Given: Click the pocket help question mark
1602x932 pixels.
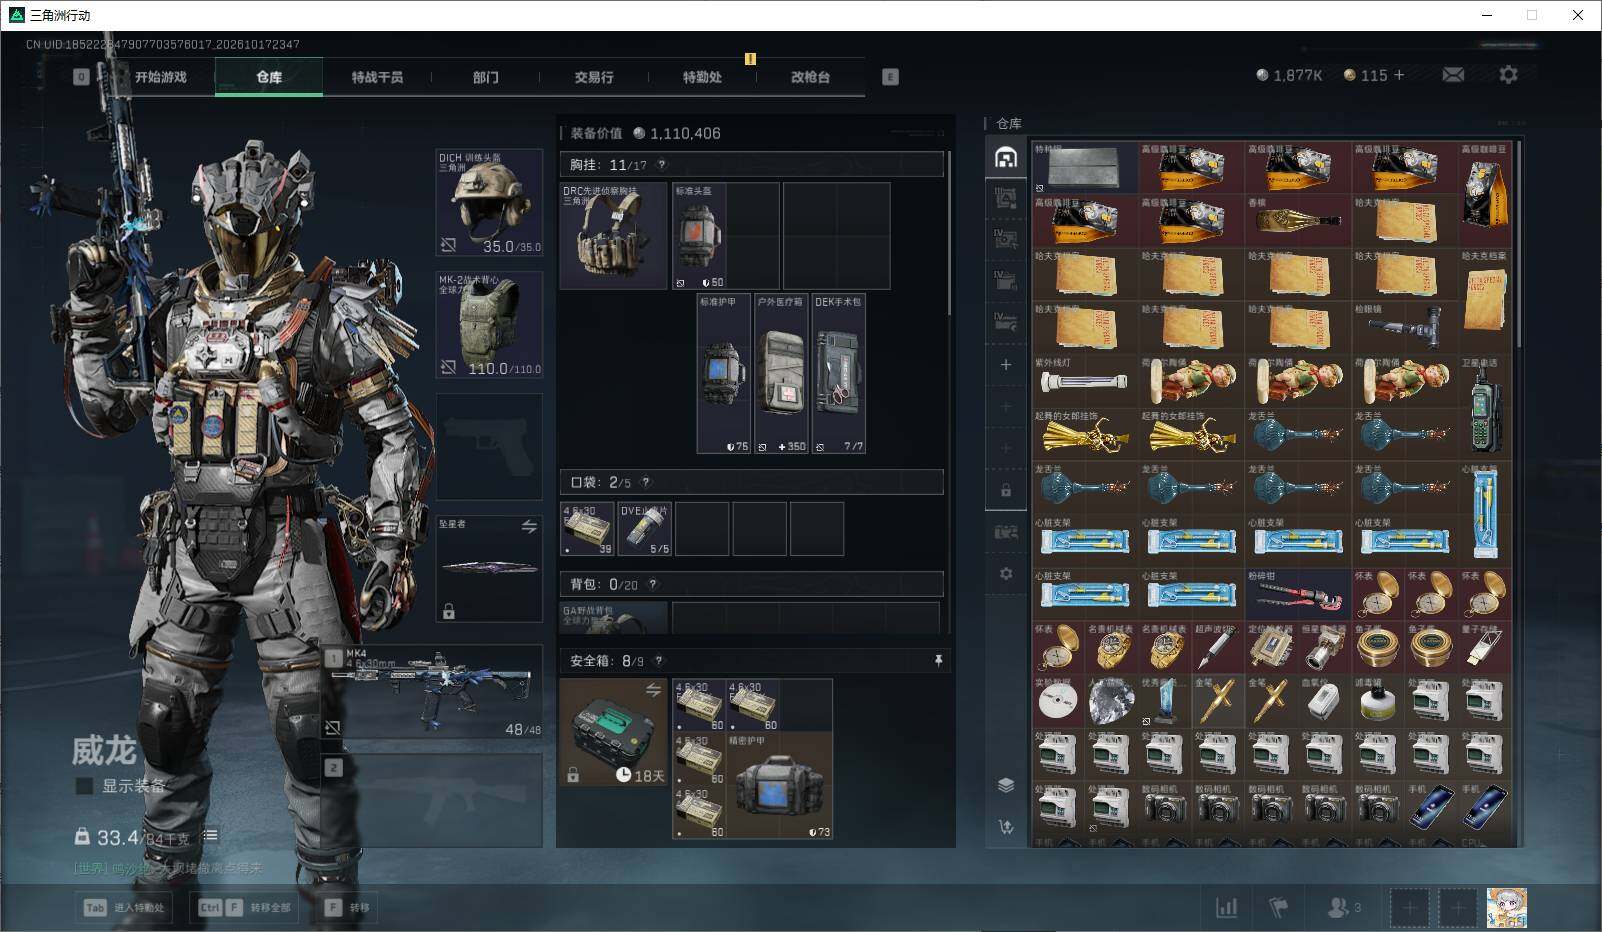Looking at the screenshot, I should 645,482.
